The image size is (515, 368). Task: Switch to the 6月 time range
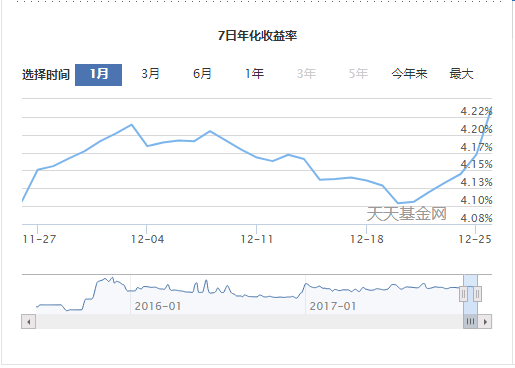pos(202,74)
